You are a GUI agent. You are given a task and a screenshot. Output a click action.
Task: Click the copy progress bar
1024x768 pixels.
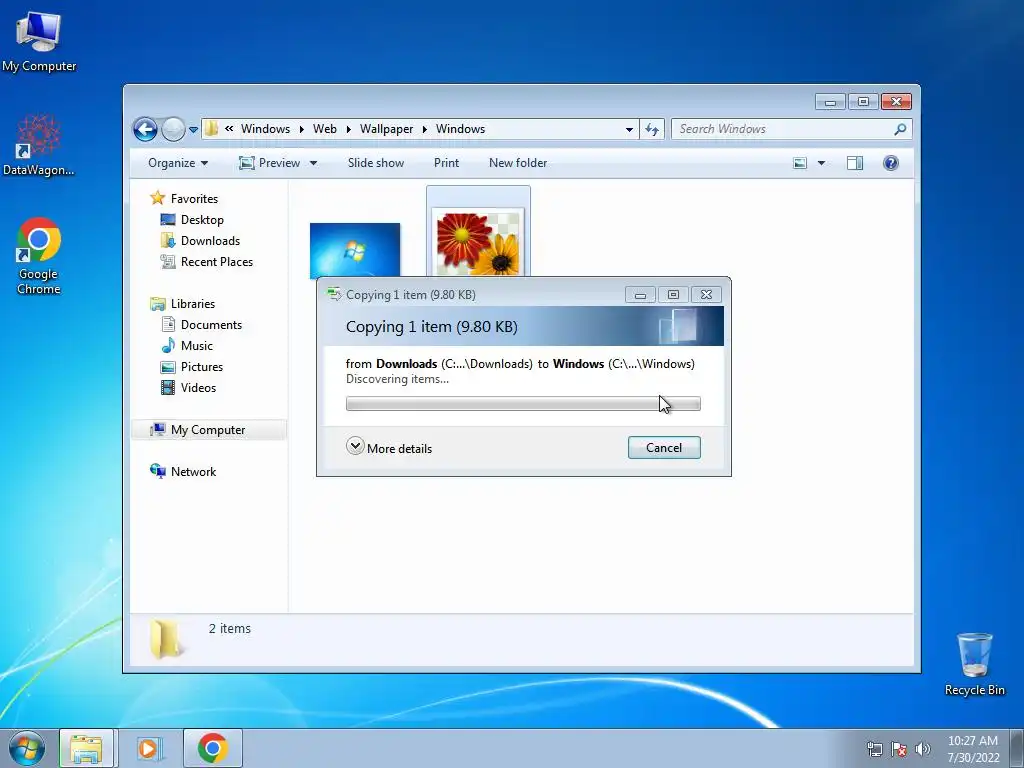(523, 404)
